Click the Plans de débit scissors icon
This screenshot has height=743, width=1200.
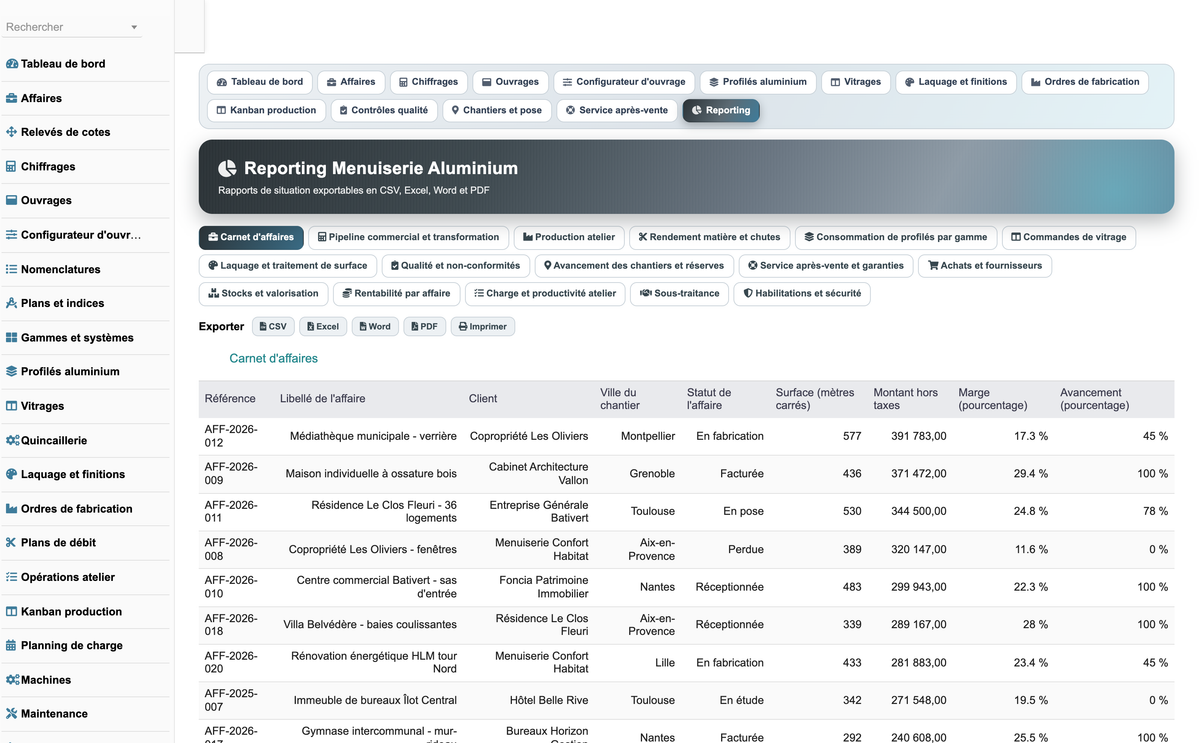coord(12,543)
